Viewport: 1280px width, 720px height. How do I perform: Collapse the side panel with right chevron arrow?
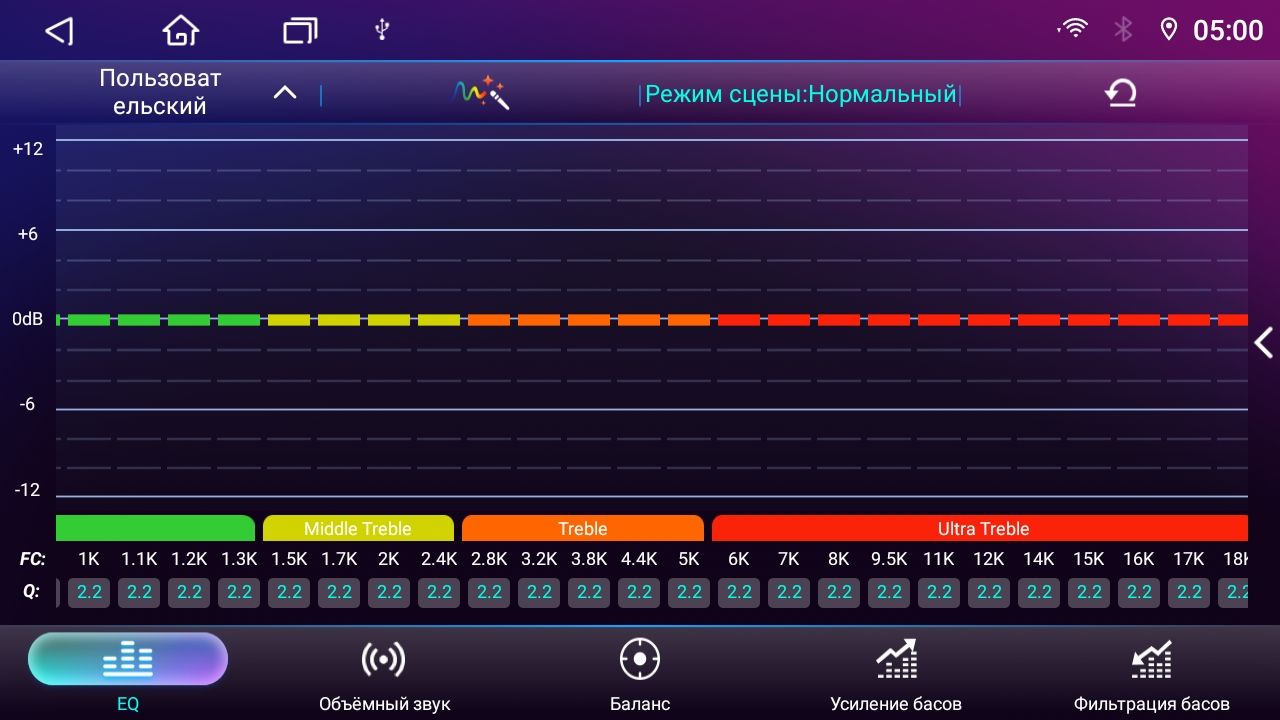pyautogui.click(x=1262, y=343)
